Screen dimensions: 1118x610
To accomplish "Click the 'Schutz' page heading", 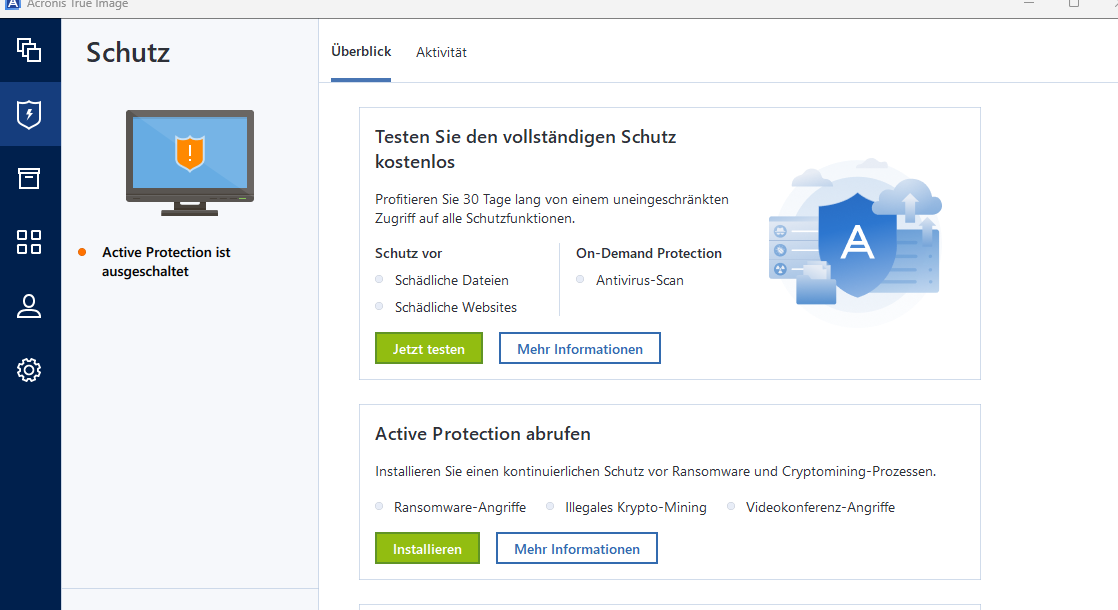I will [x=128, y=53].
